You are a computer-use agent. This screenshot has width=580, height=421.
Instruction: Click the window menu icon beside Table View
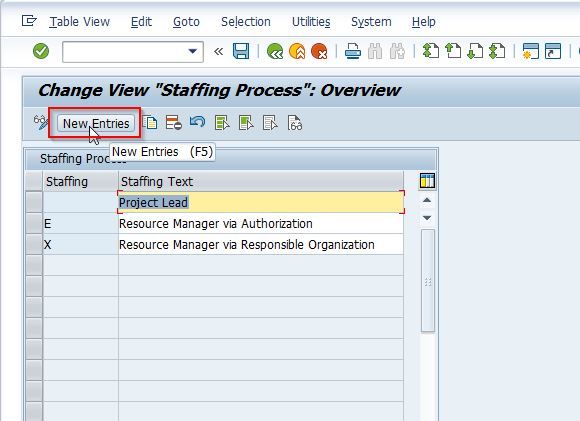click(x=29, y=21)
